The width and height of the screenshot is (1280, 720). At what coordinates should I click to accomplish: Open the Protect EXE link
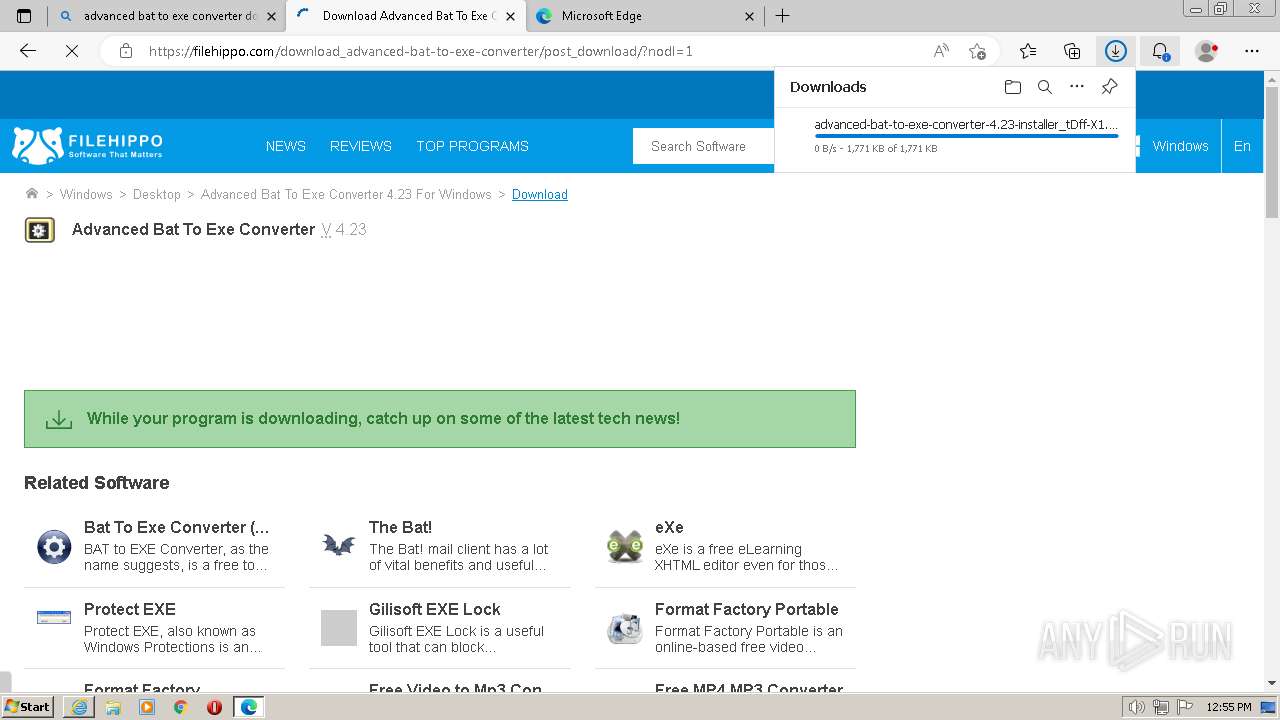(130, 609)
